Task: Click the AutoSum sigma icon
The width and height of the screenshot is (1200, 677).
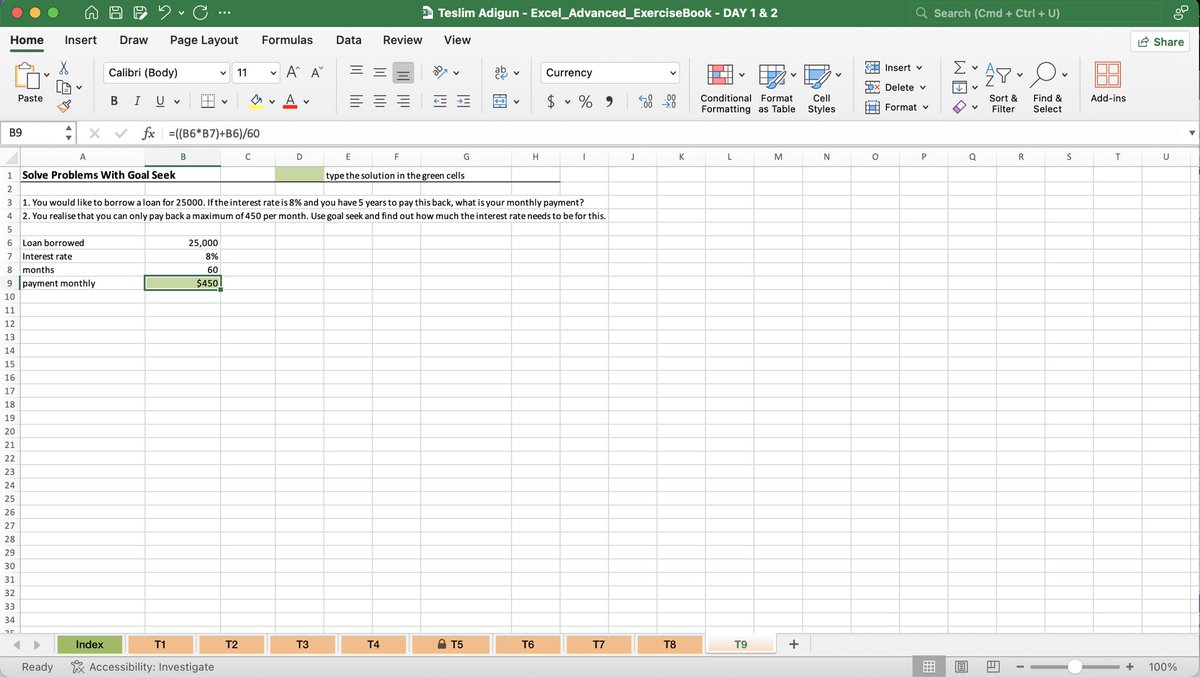Action: pyautogui.click(x=961, y=67)
